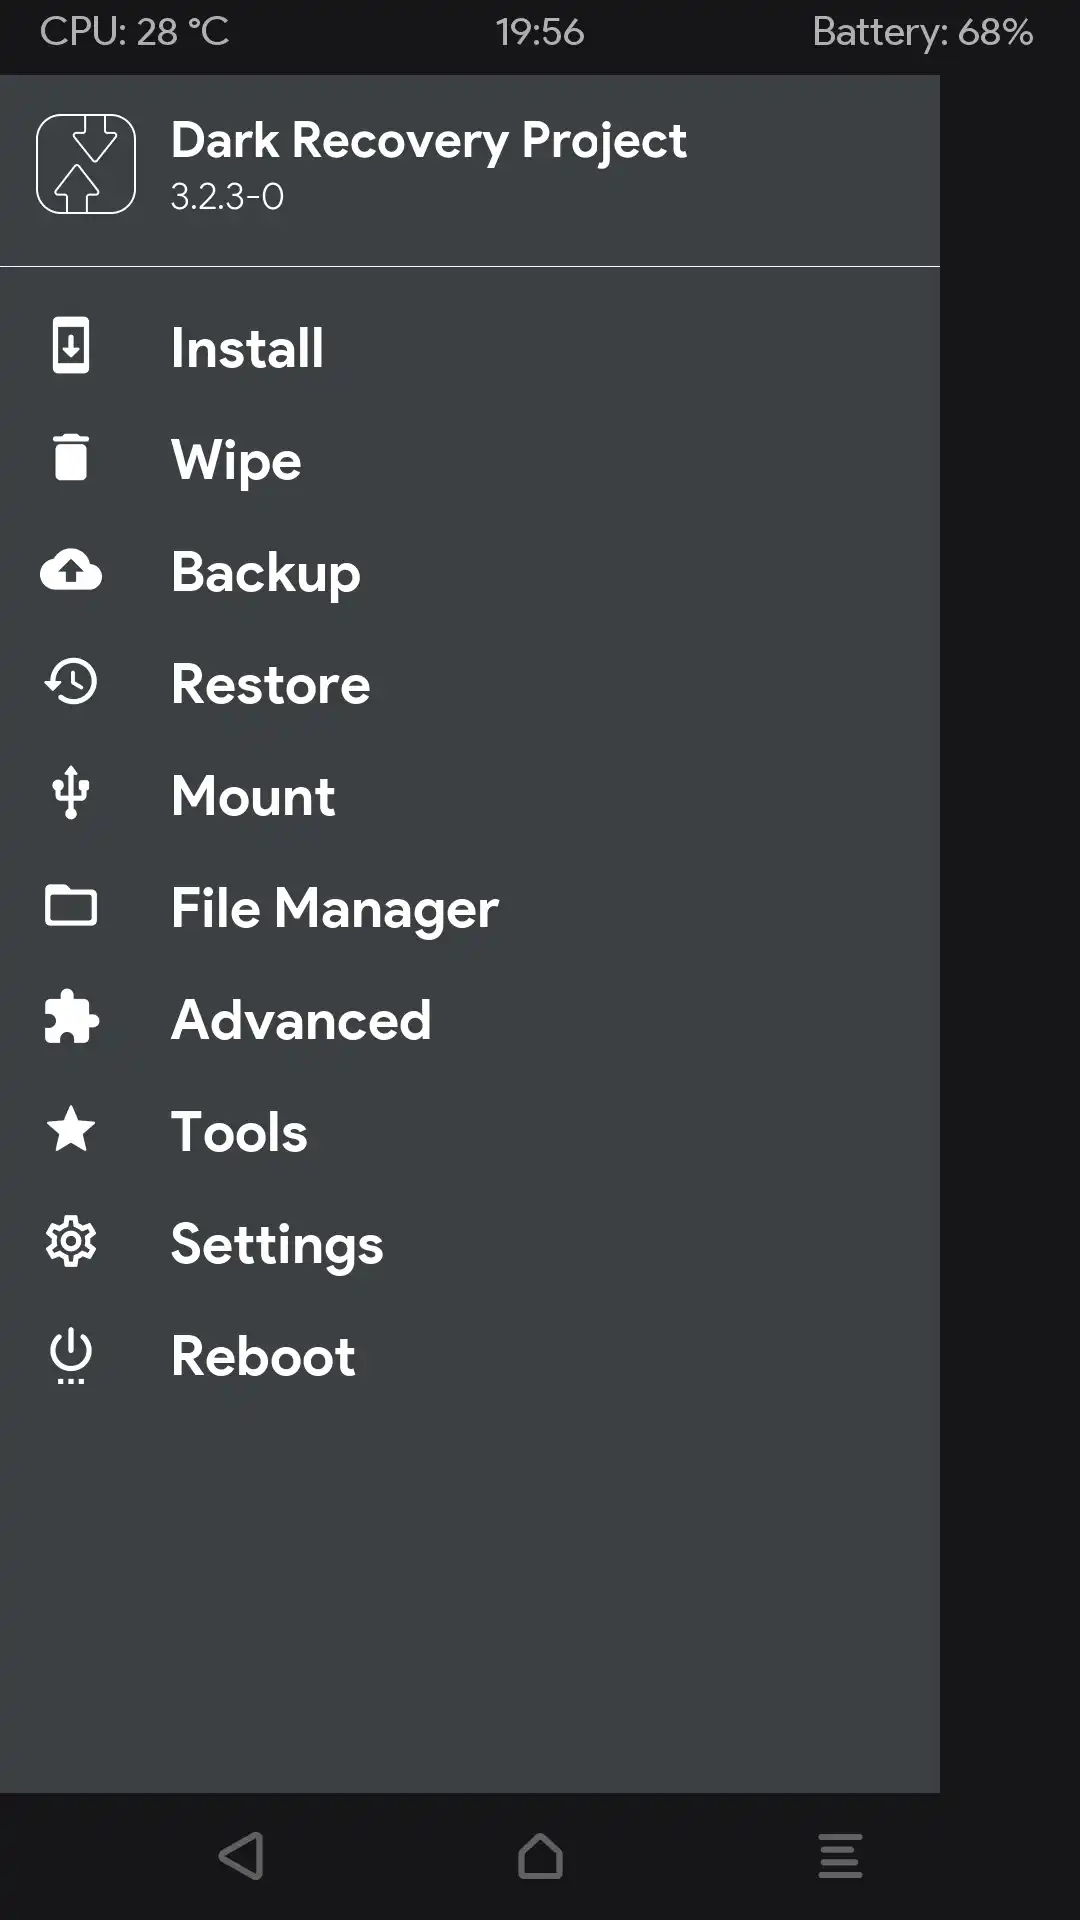The height and width of the screenshot is (1920, 1080).
Task: Tap the Dark Recovery Project logo
Action: (86, 164)
